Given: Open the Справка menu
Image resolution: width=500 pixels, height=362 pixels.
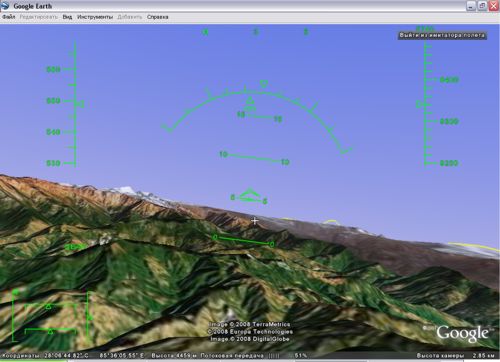Looking at the screenshot, I should pyautogui.click(x=158, y=17).
